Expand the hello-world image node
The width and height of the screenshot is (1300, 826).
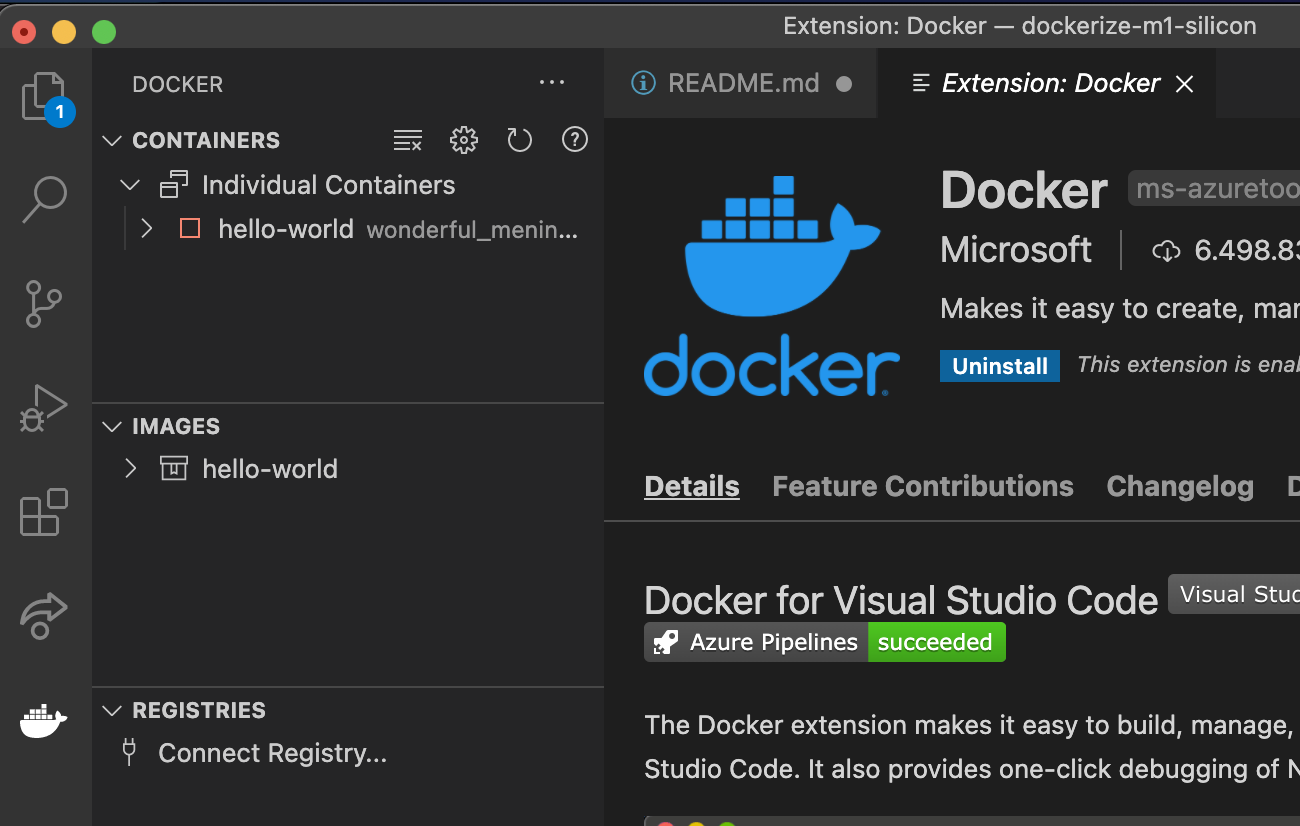point(130,468)
